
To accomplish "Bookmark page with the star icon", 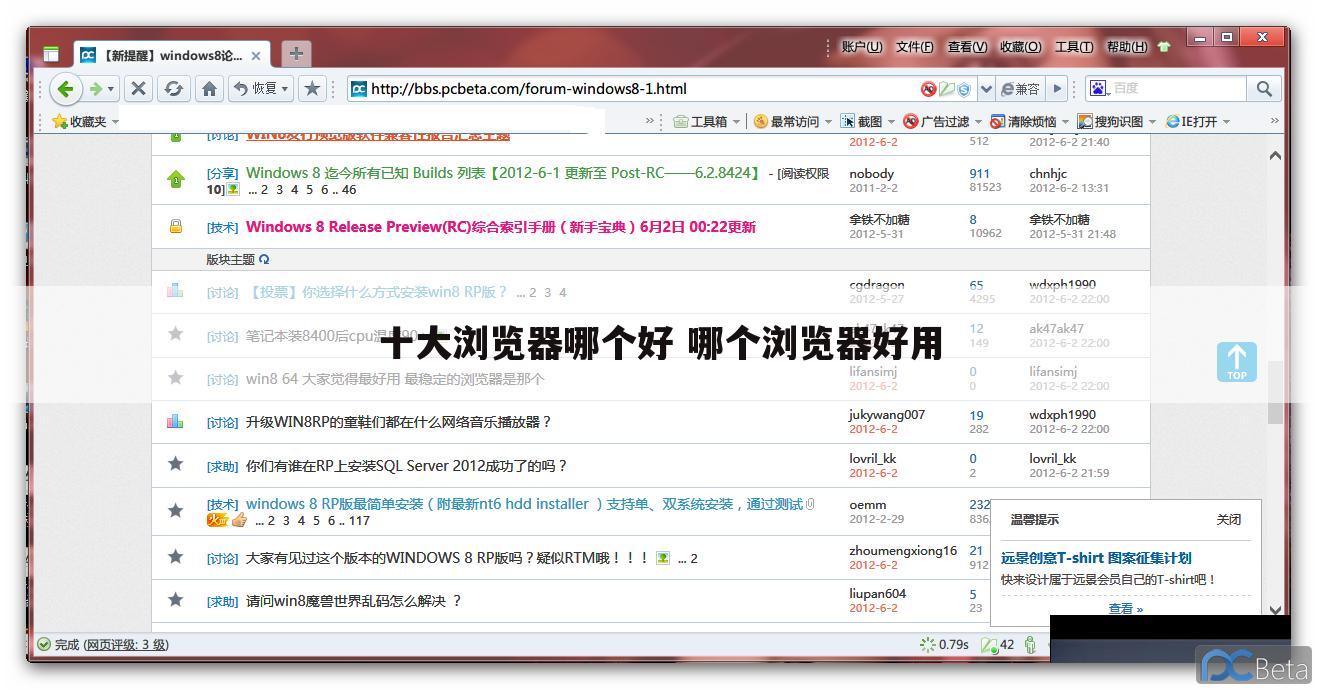I will [312, 89].
